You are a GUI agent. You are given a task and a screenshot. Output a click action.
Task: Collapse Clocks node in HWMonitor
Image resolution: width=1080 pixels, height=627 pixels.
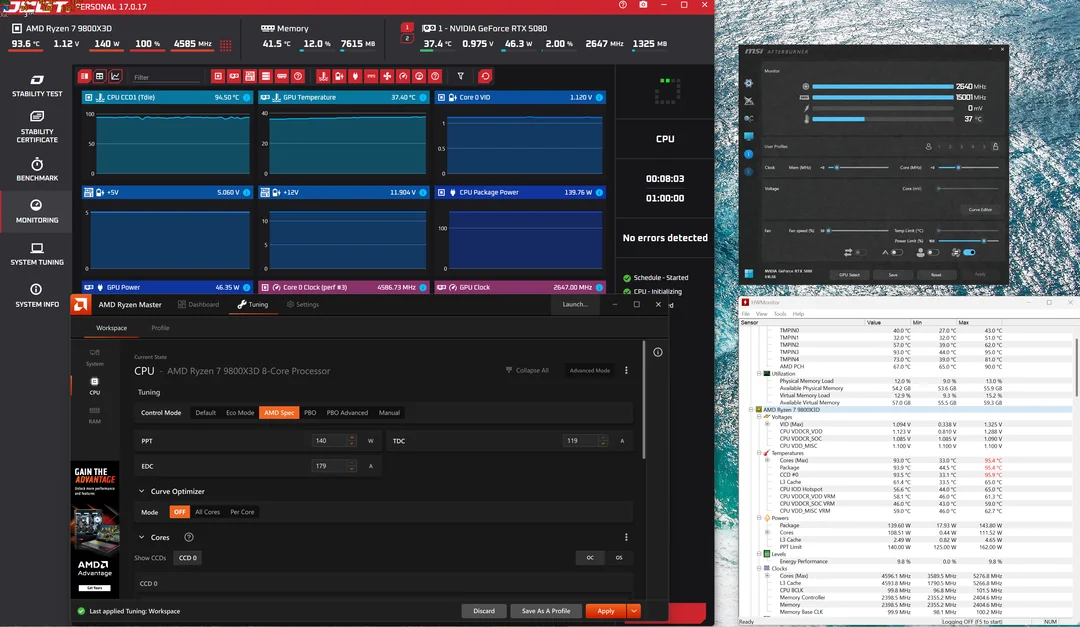tap(759, 568)
